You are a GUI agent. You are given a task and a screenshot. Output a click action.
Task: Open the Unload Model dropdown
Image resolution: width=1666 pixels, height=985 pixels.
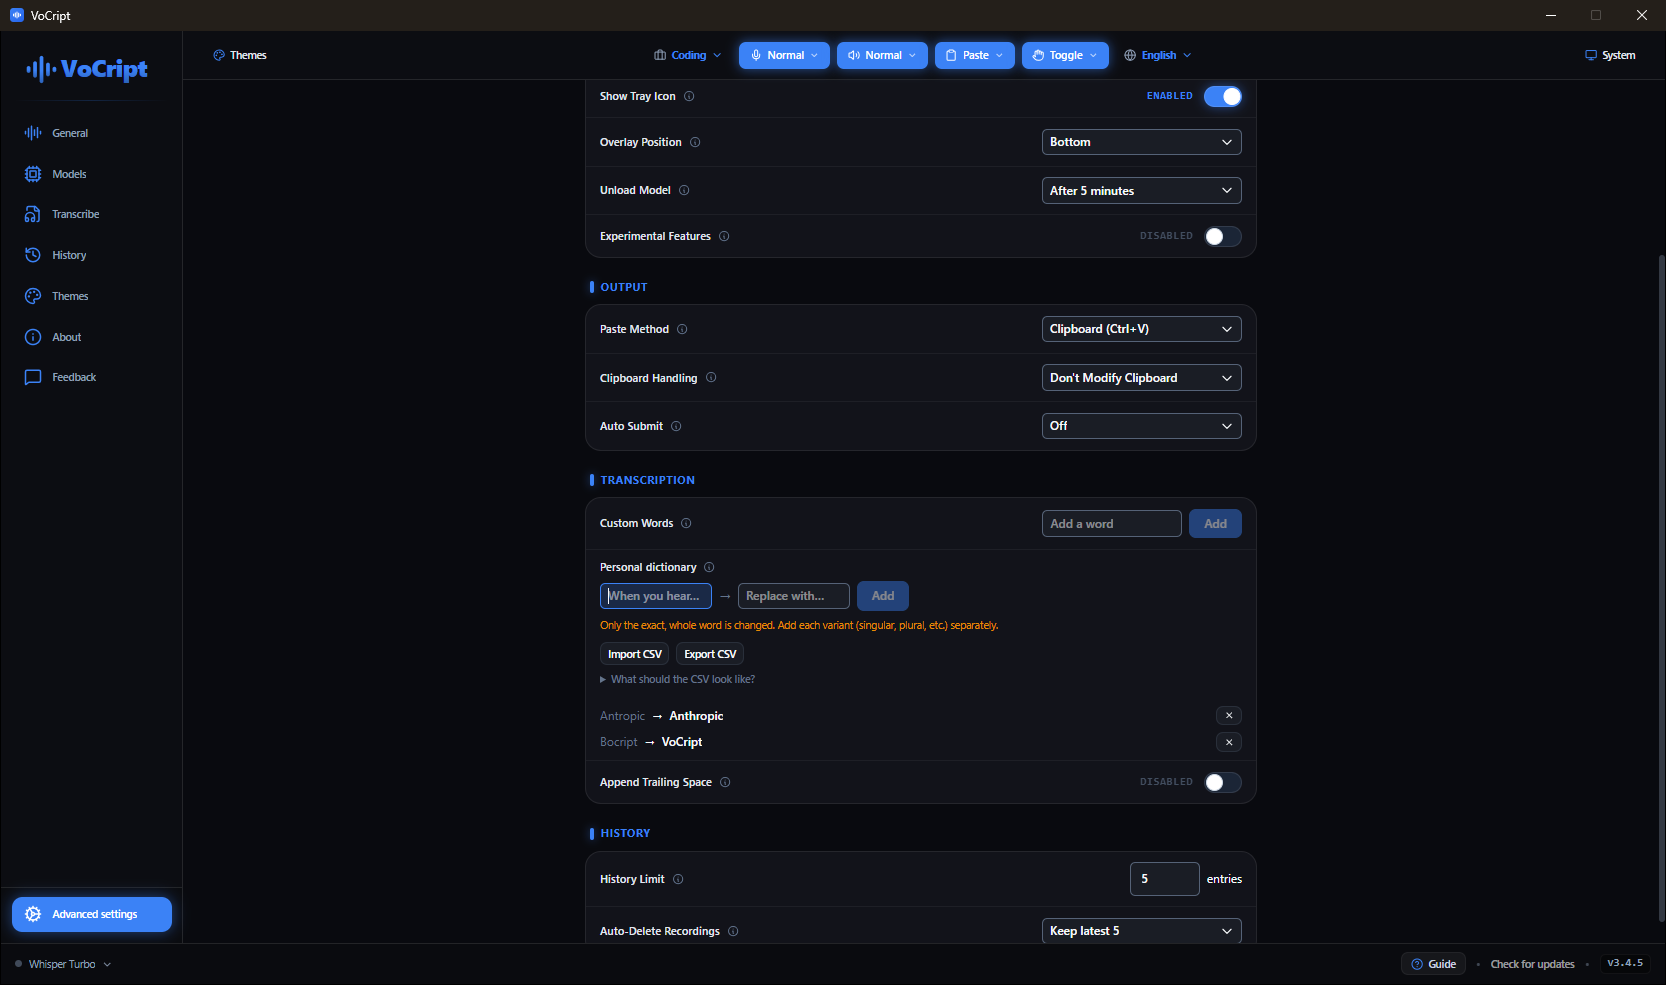click(x=1141, y=191)
